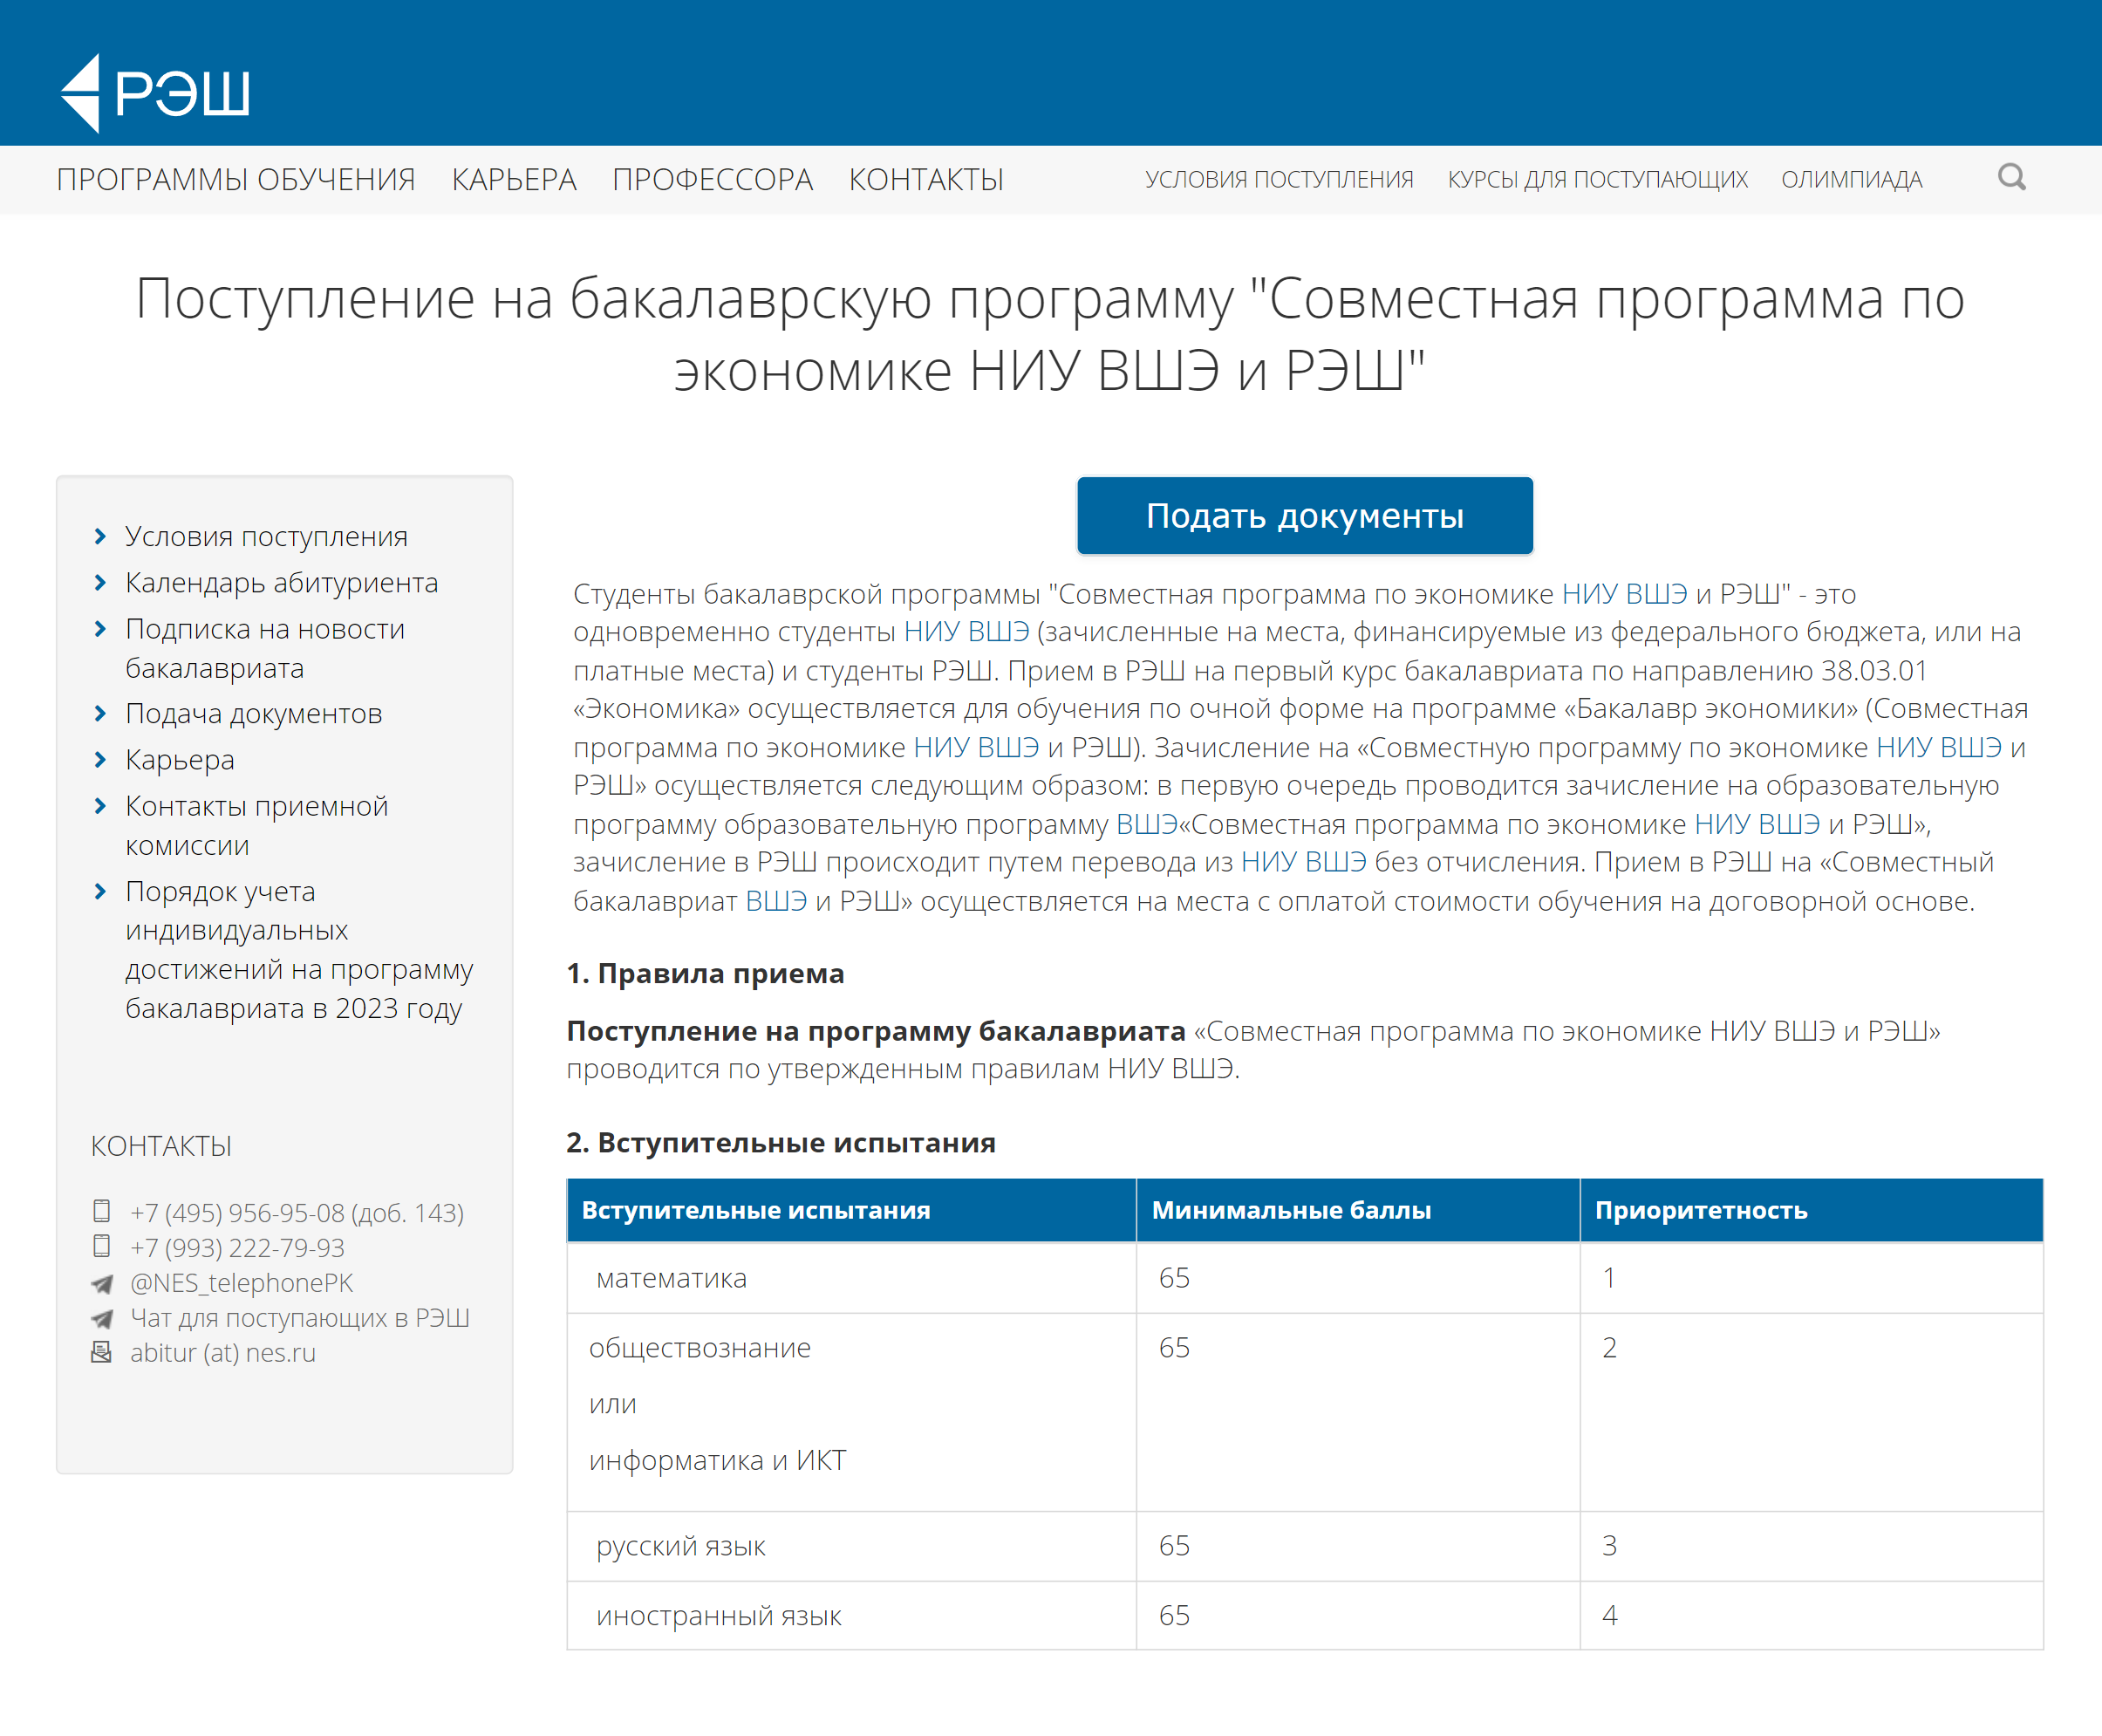Click НИУ ВШЭ link after путем перевода из

pos(1303,862)
